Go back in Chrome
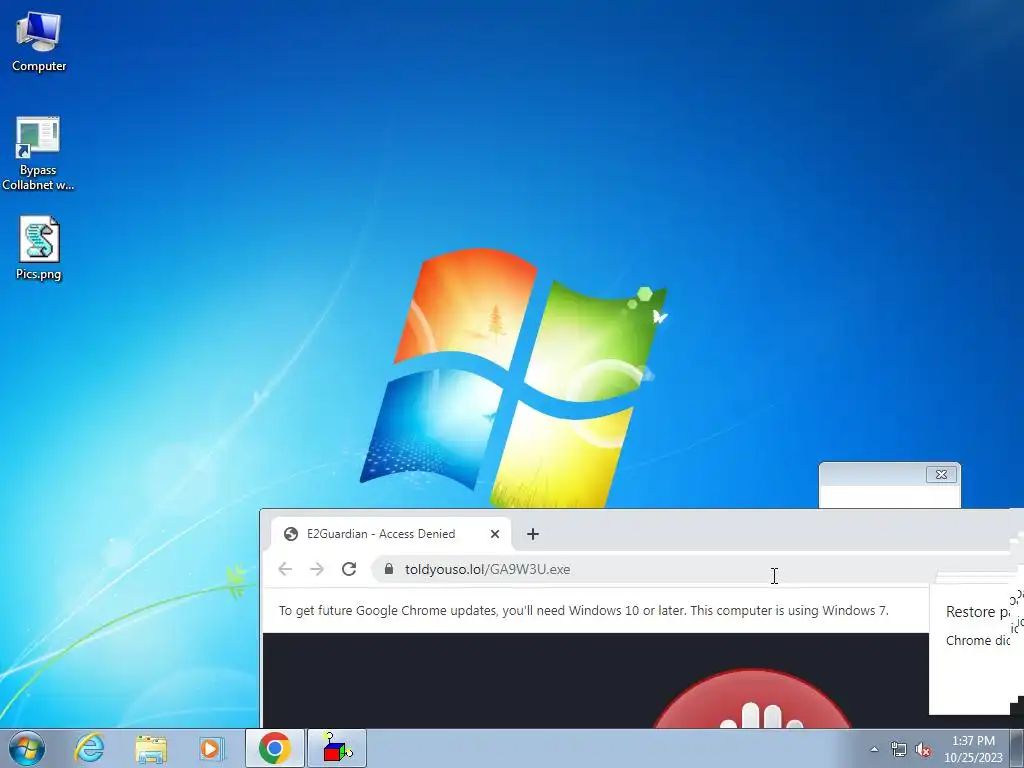This screenshot has height=768, width=1024. pyautogui.click(x=285, y=569)
